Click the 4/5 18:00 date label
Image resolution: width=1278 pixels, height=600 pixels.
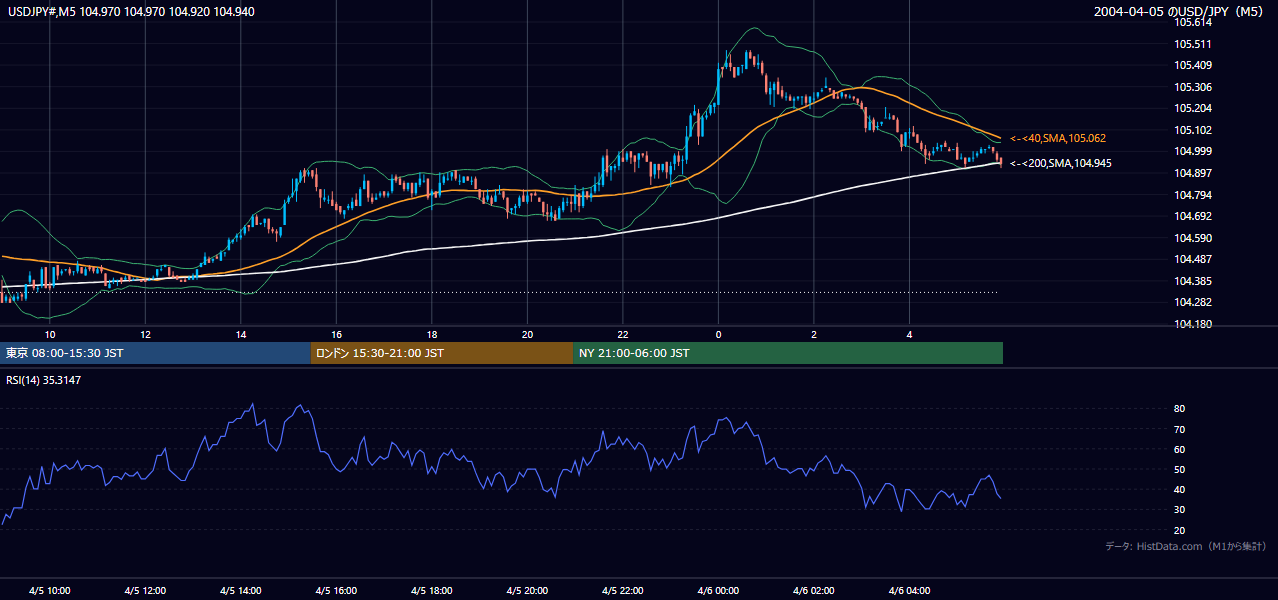(432, 591)
